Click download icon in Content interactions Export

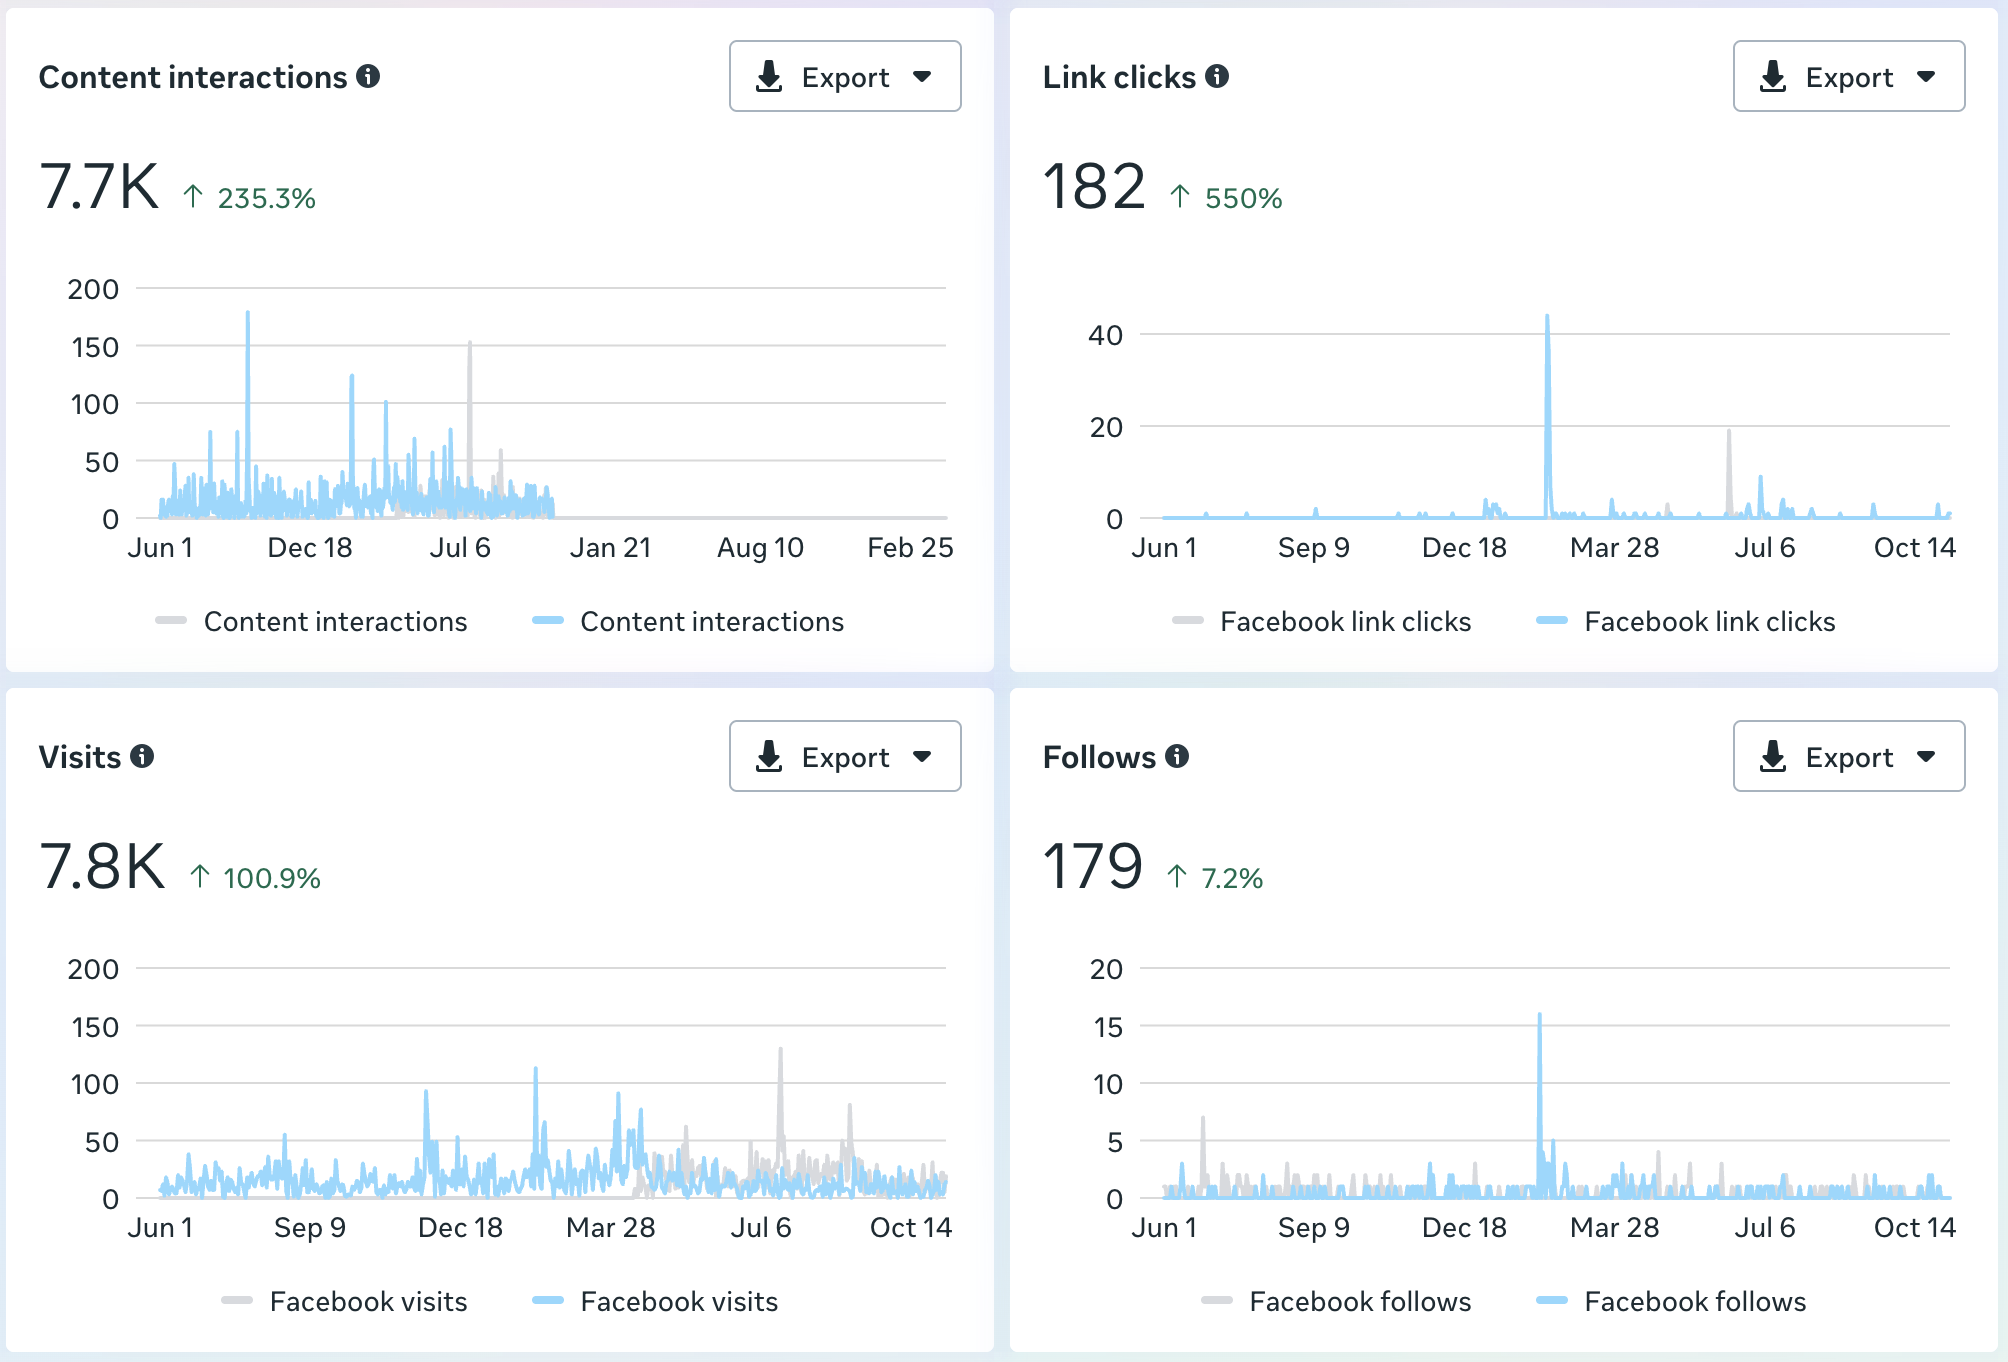pos(769,76)
